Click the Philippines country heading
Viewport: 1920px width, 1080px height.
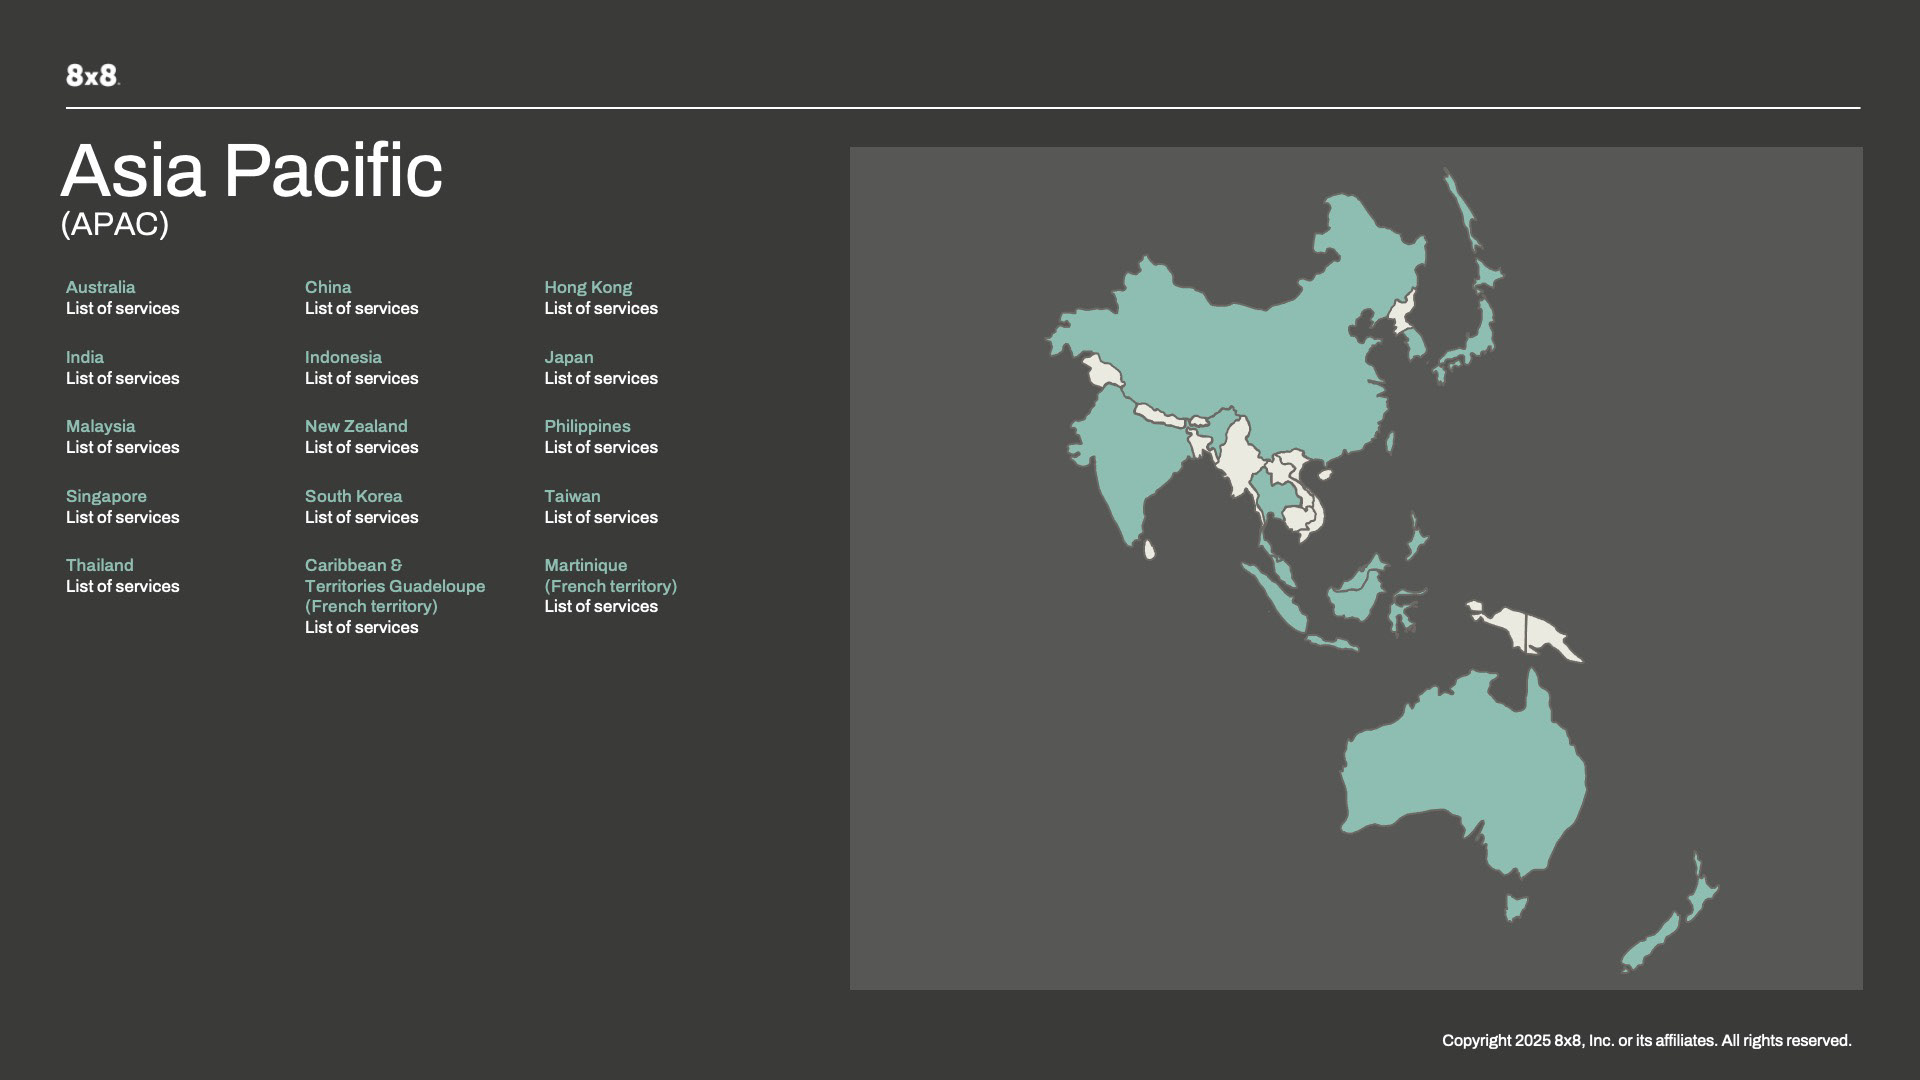click(x=586, y=426)
